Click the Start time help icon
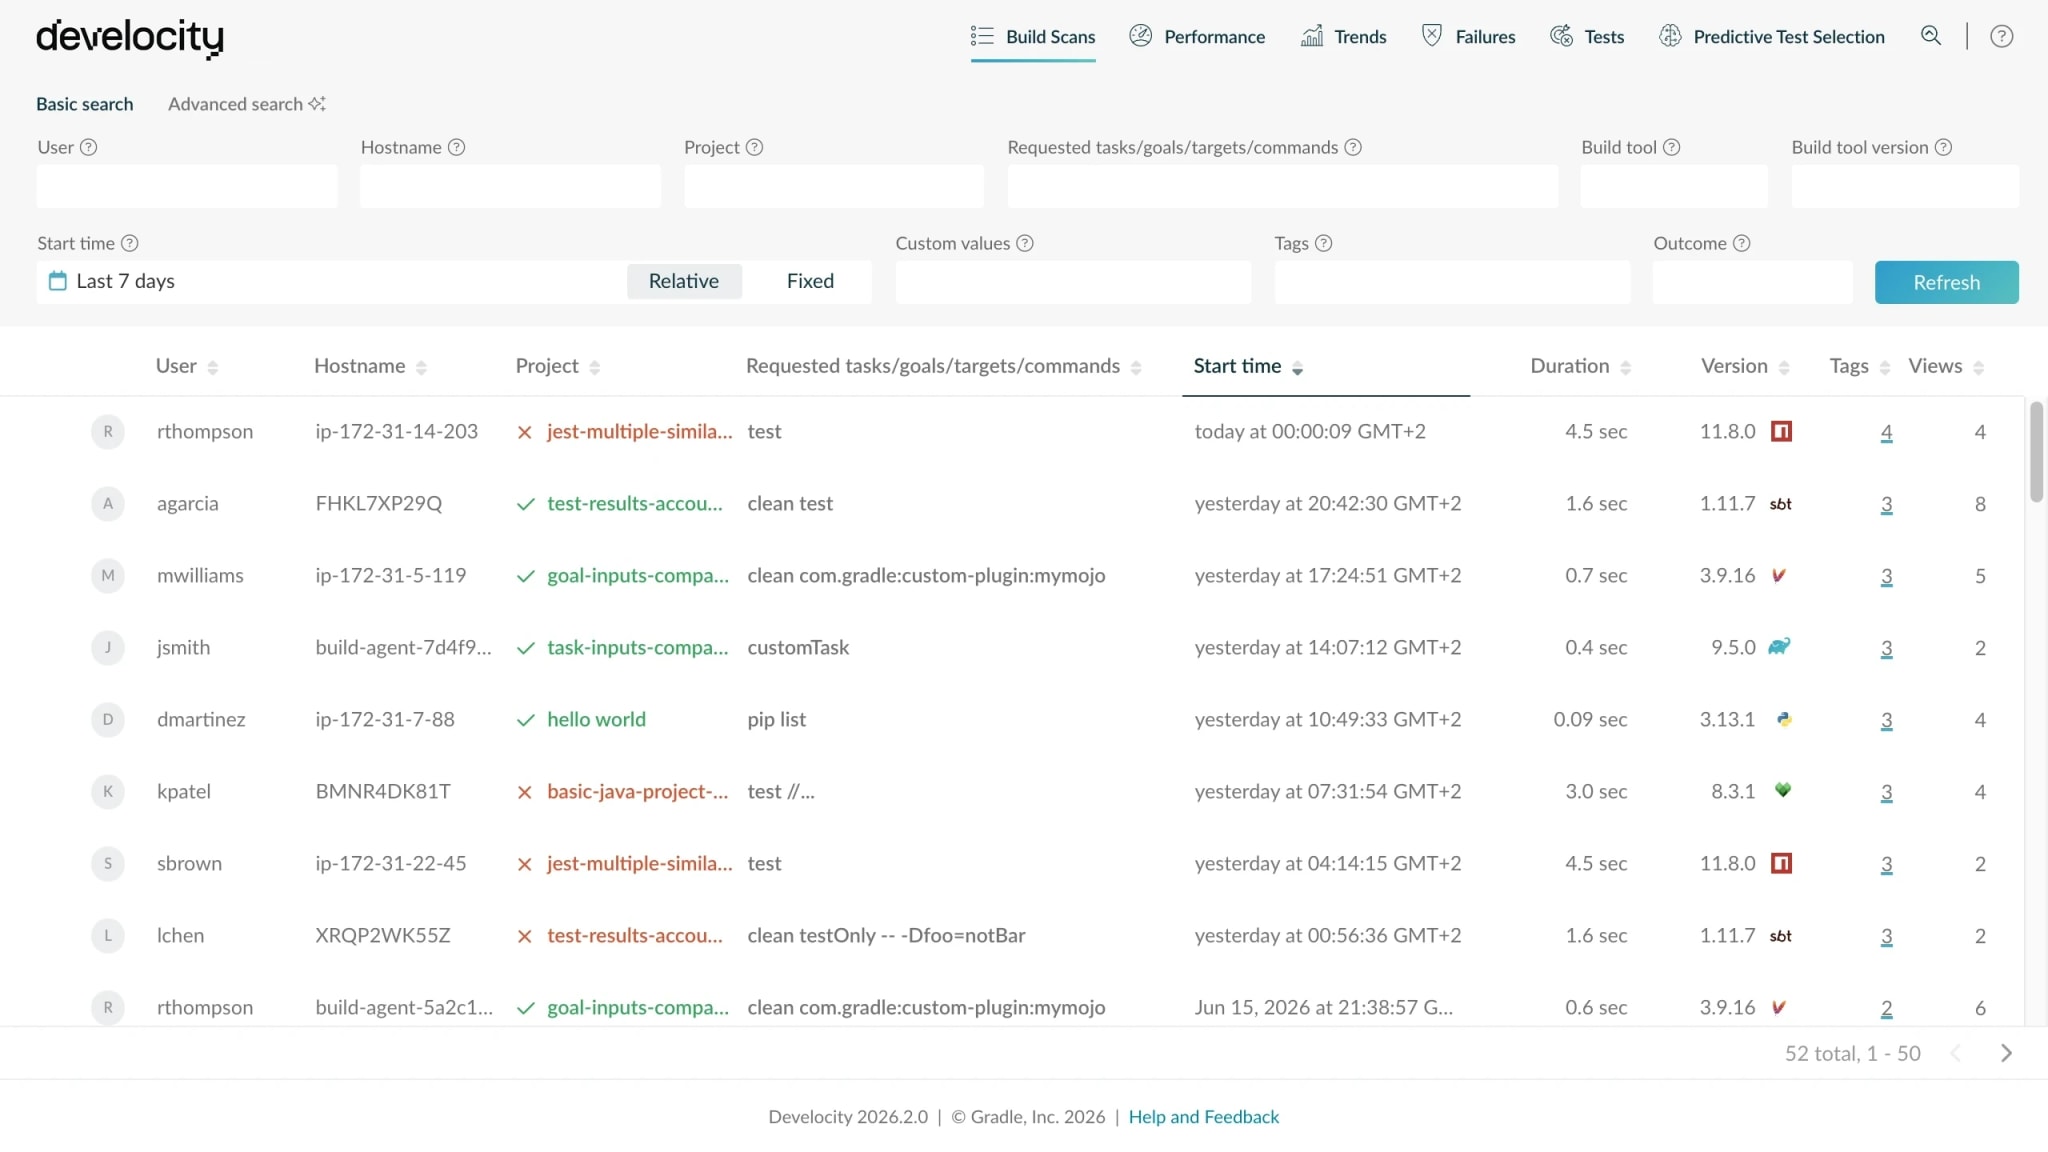Image resolution: width=2048 pixels, height=1152 pixels. tap(130, 243)
